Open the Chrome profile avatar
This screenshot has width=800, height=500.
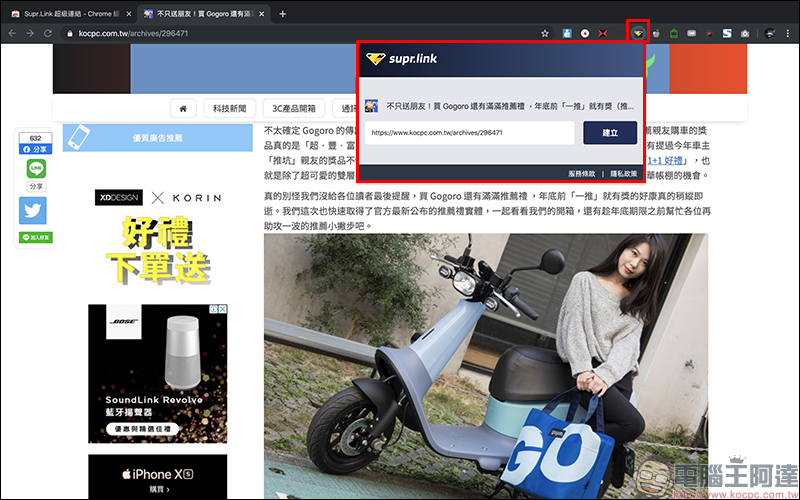(770, 33)
